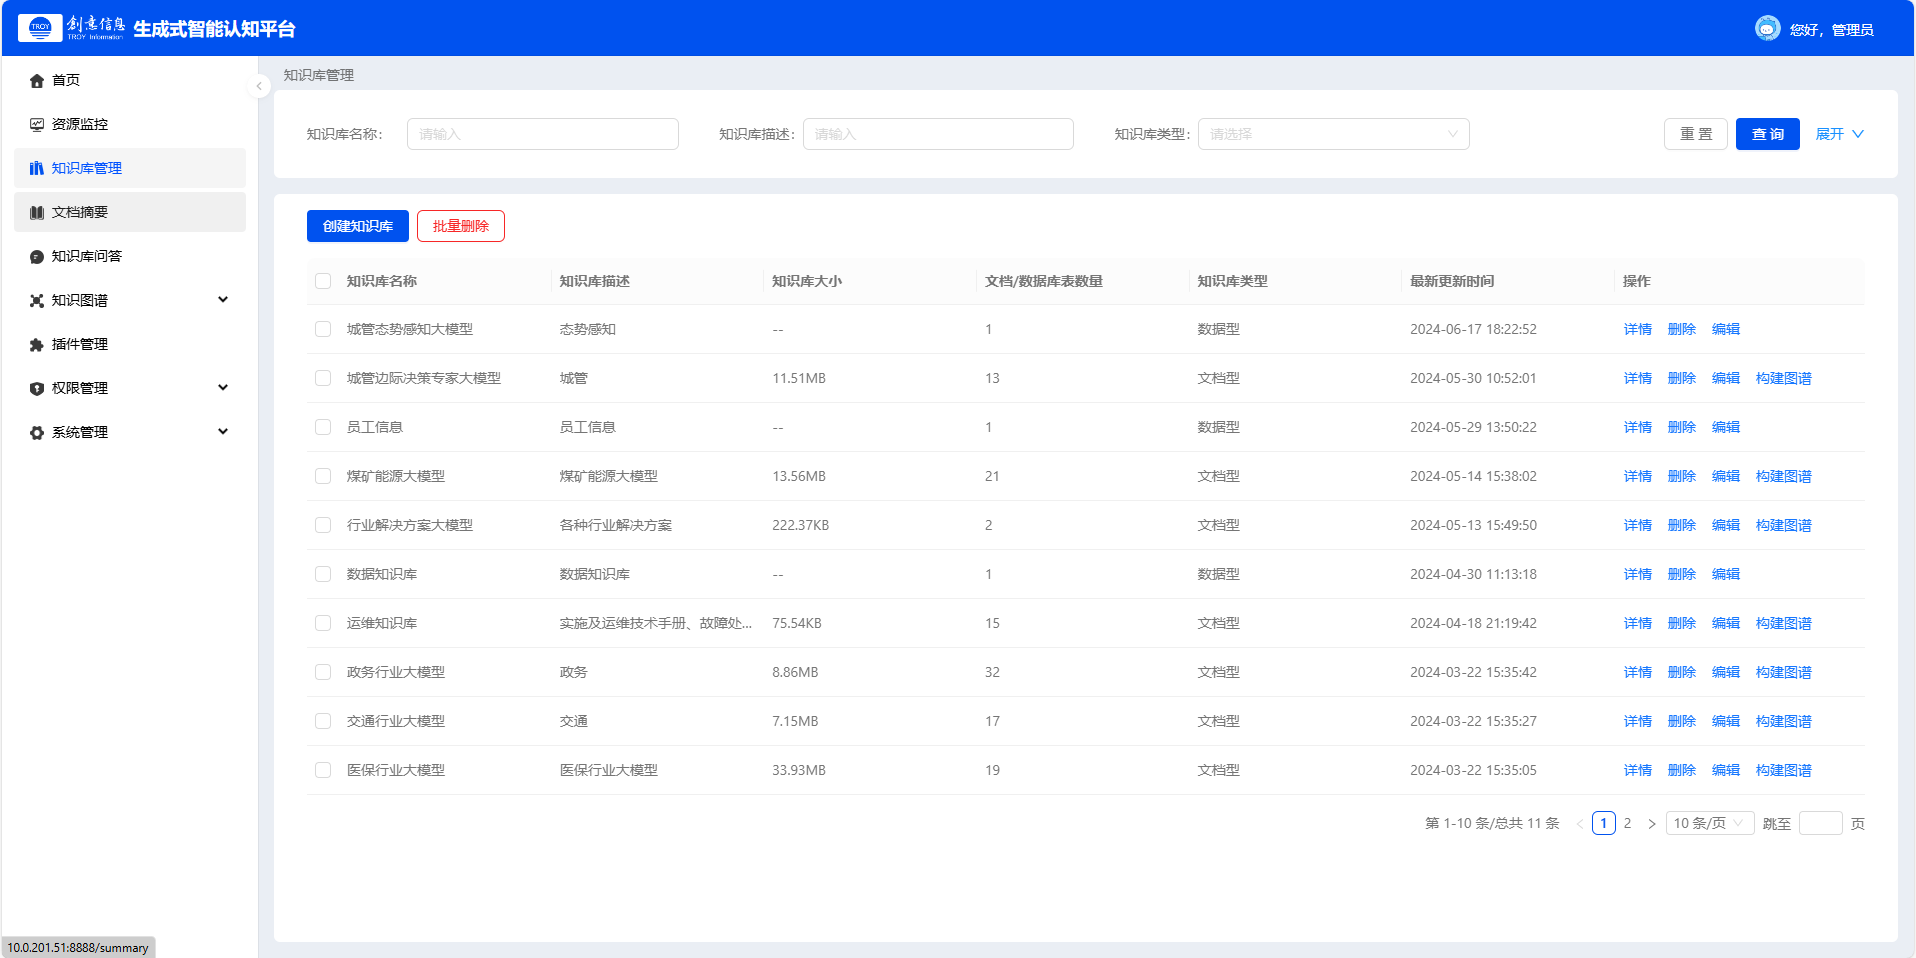
Task: Open the 知识库类型 select dropdown
Action: [1333, 134]
